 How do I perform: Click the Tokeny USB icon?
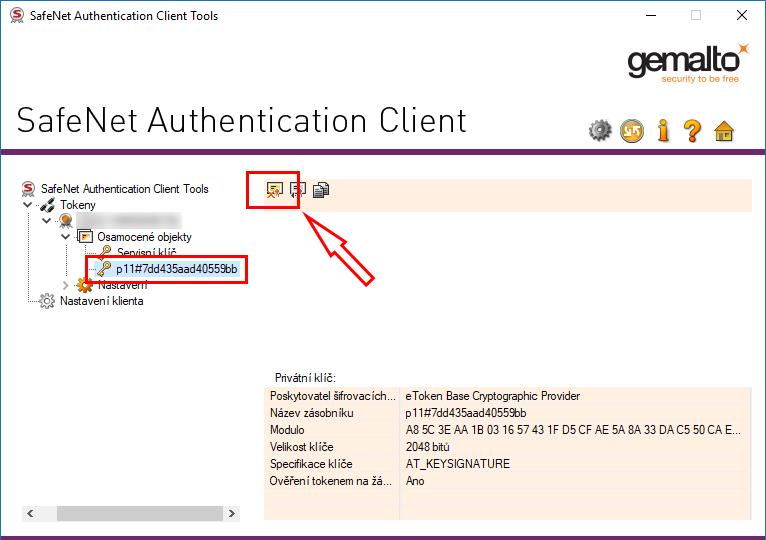[47, 205]
